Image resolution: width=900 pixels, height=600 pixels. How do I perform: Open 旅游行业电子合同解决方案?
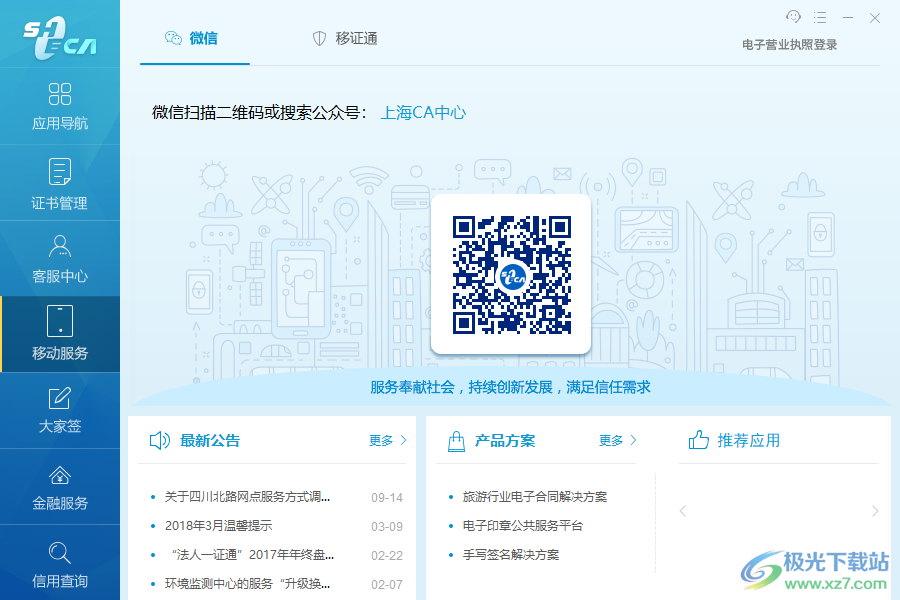point(535,497)
